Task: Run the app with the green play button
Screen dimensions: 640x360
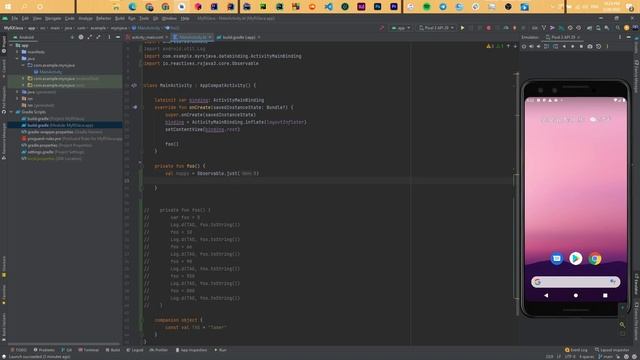Action: [x=462, y=28]
